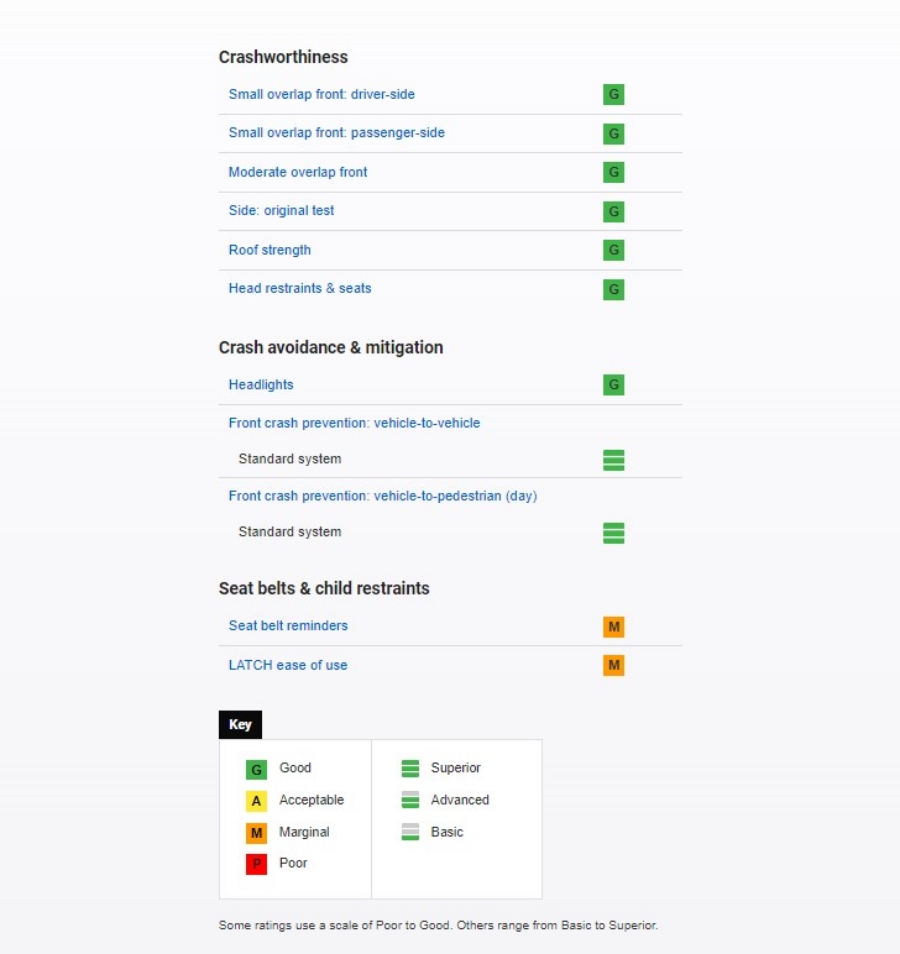900x954 pixels.
Task: Click Good rating icon for Moderate overlap front
Action: 613,172
